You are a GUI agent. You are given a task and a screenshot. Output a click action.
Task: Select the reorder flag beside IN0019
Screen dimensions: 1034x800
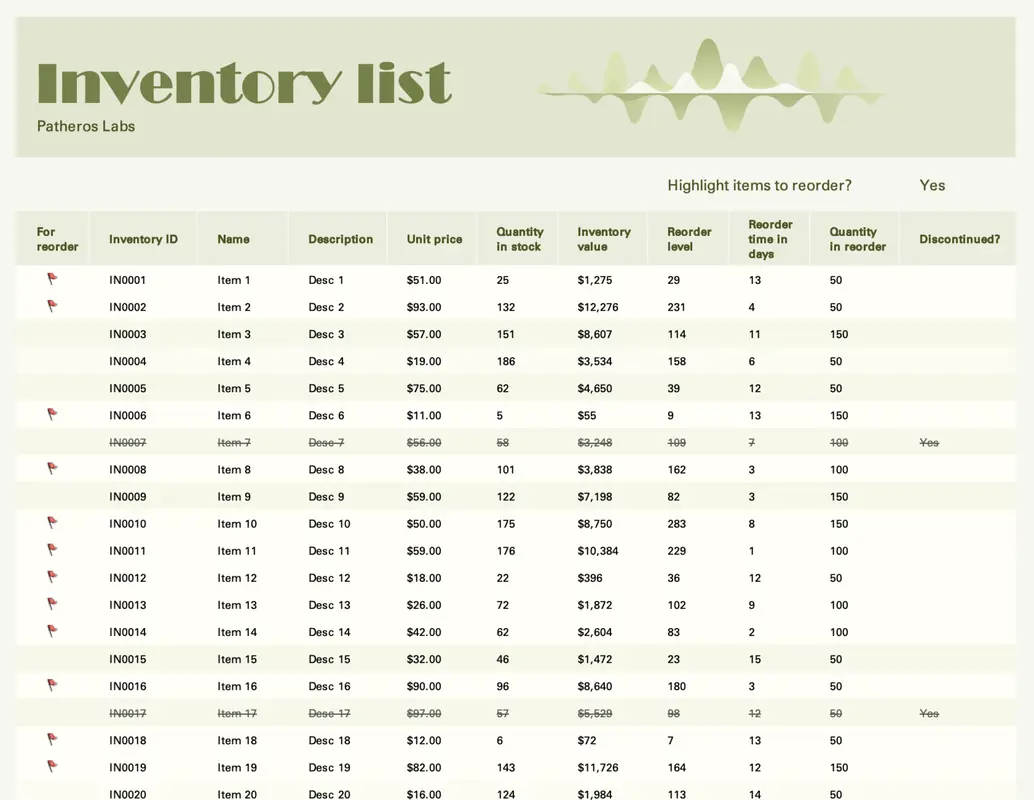tap(52, 767)
